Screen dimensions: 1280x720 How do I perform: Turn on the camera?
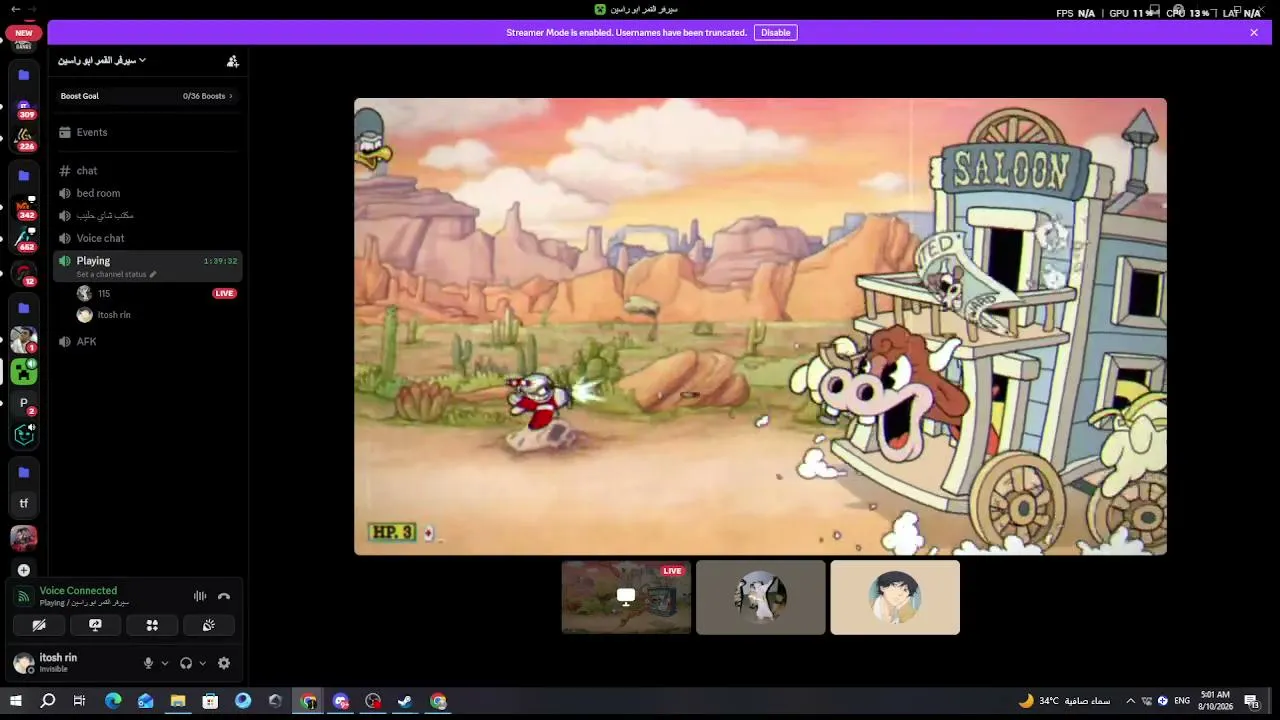click(x=39, y=625)
